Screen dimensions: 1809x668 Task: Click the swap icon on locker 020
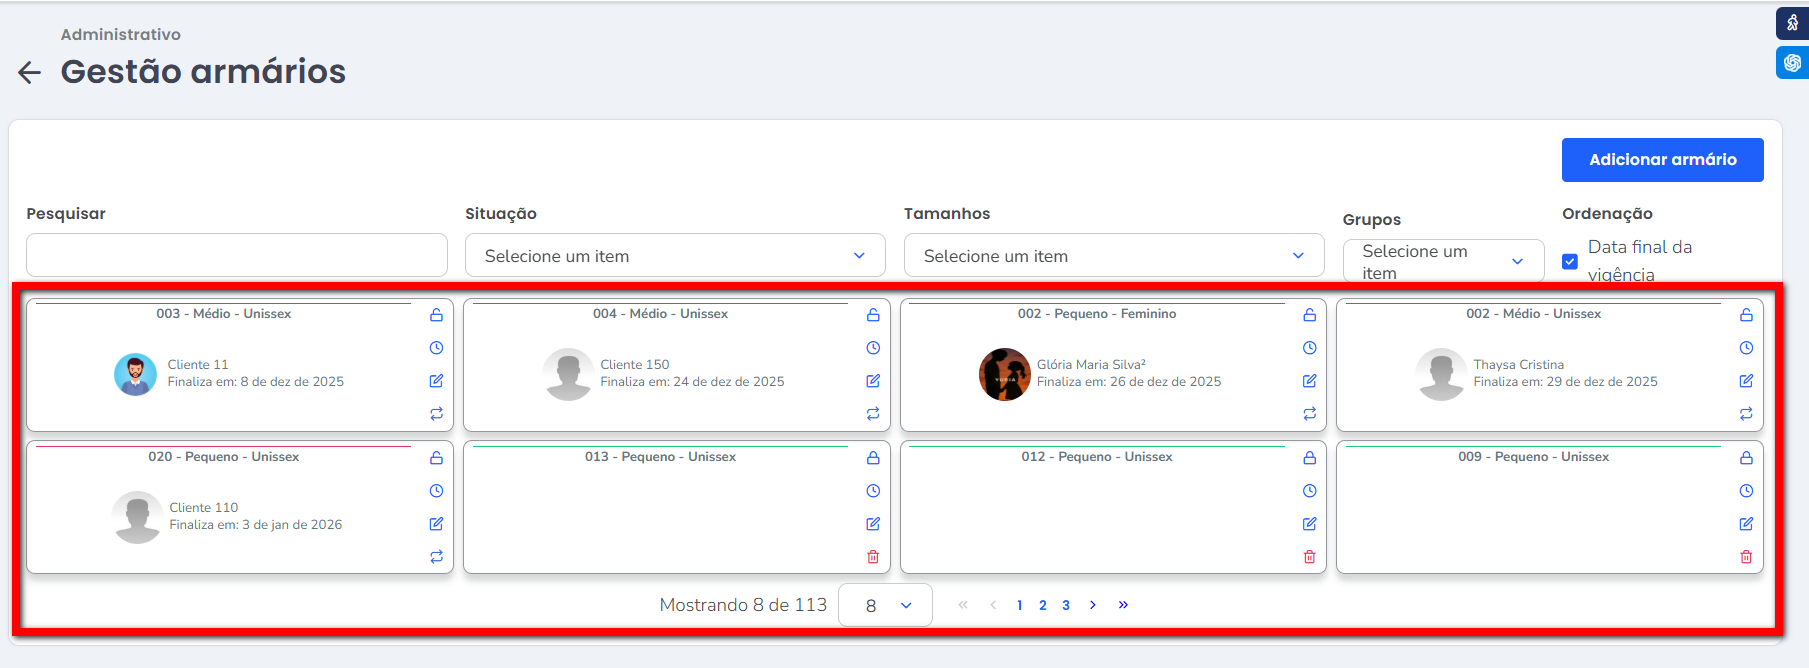436,557
